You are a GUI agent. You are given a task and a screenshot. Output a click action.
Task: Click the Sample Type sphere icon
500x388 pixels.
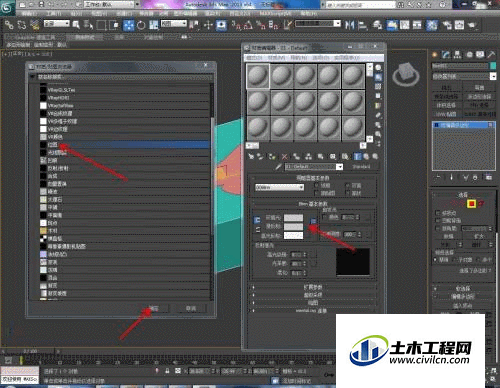coord(378,68)
